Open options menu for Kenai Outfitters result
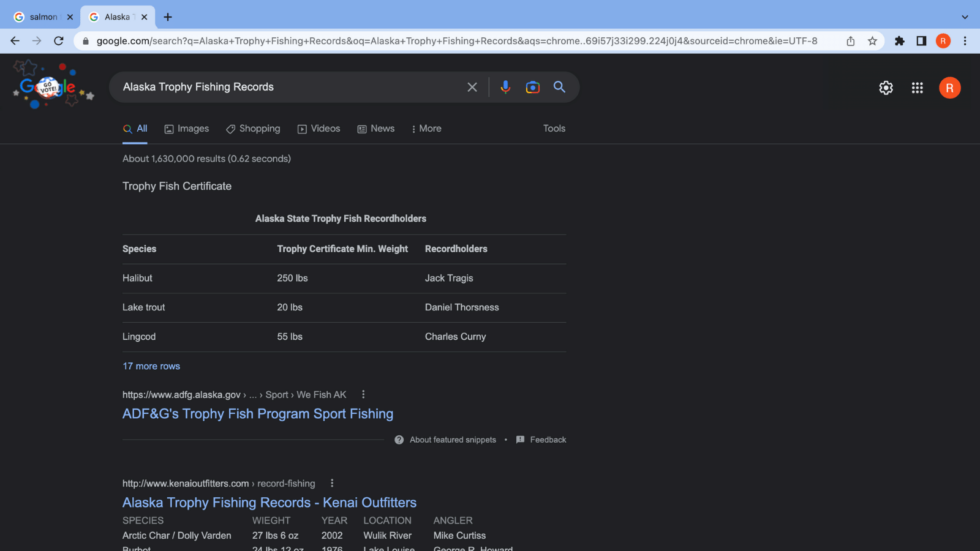 pyautogui.click(x=332, y=484)
